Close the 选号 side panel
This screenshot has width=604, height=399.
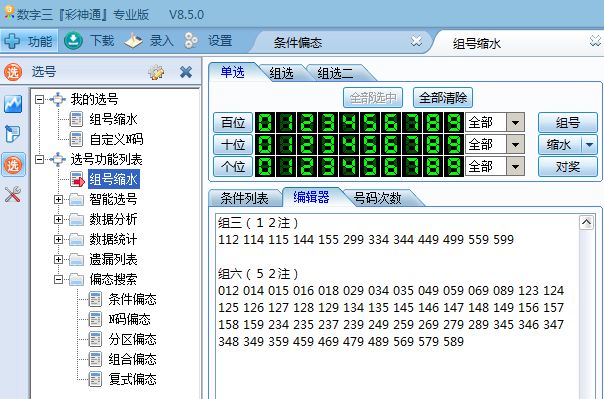(186, 72)
